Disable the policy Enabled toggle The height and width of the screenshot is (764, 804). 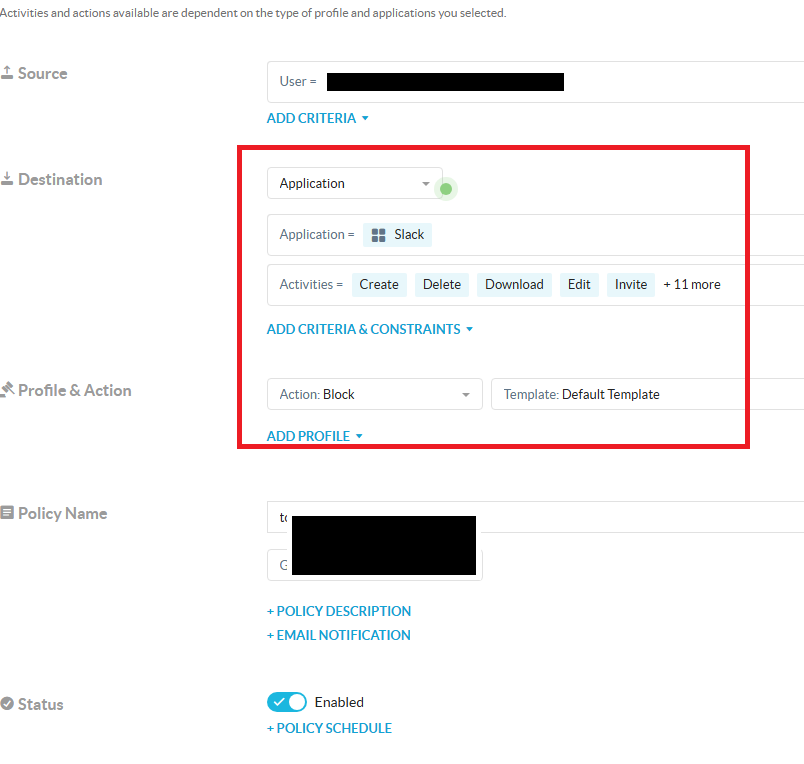coord(286,702)
